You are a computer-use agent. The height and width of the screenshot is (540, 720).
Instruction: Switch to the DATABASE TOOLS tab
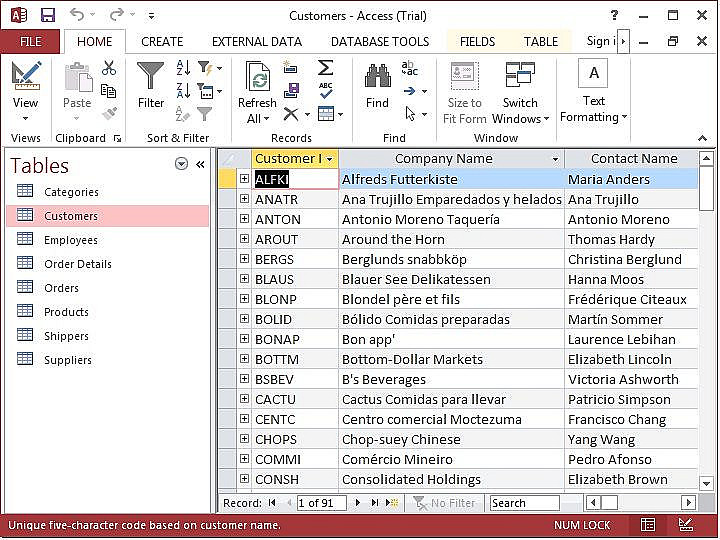(380, 41)
